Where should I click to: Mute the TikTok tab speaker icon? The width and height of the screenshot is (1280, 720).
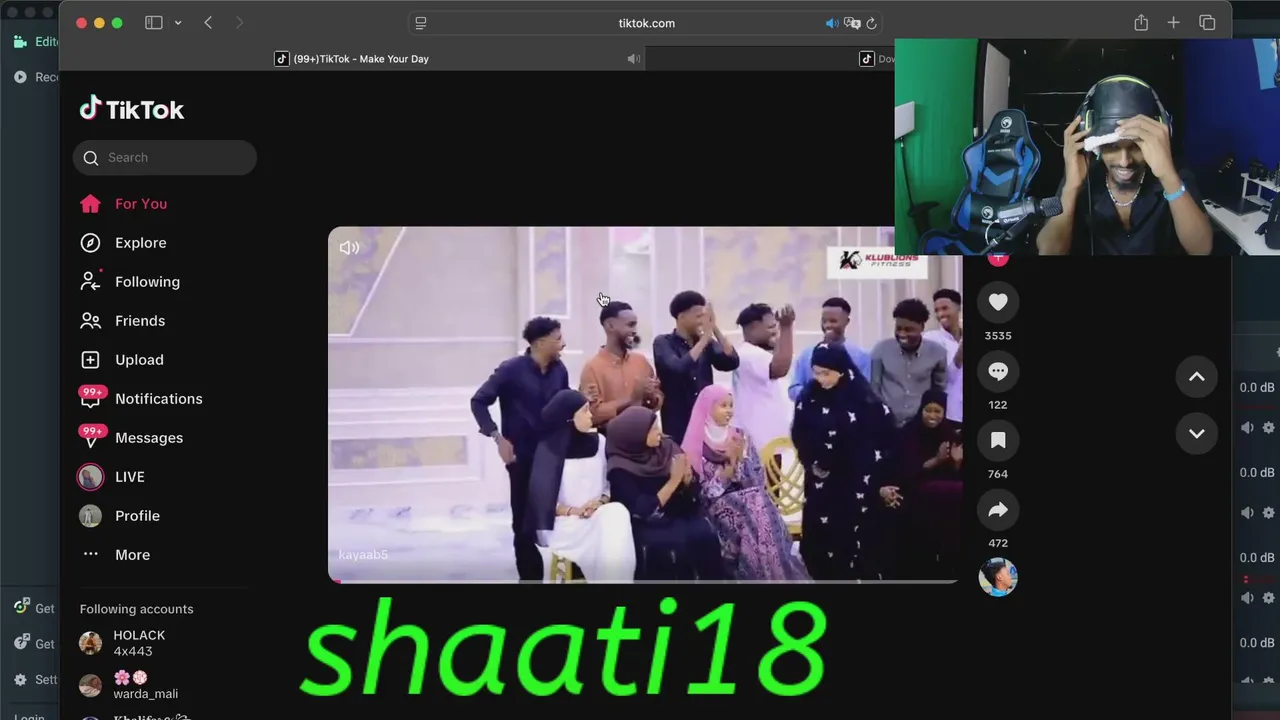point(633,59)
